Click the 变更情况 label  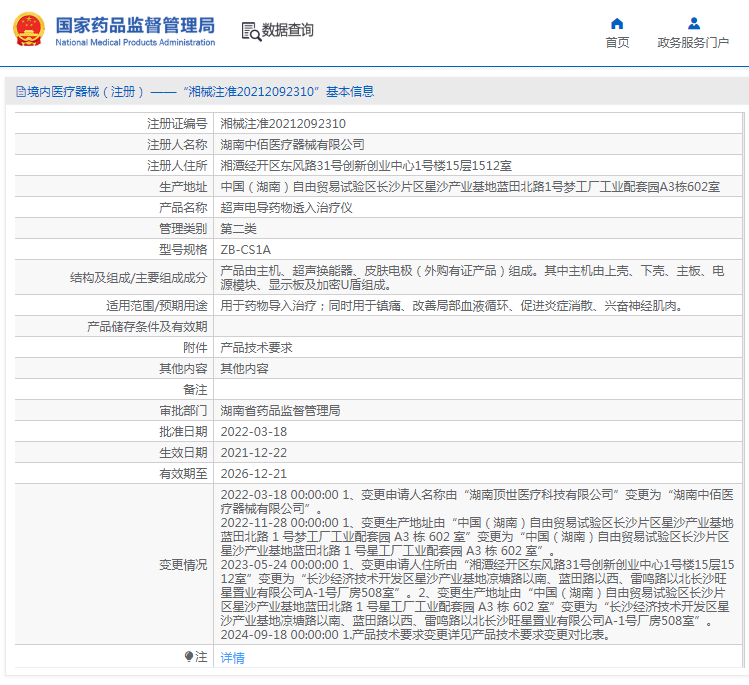point(183,565)
